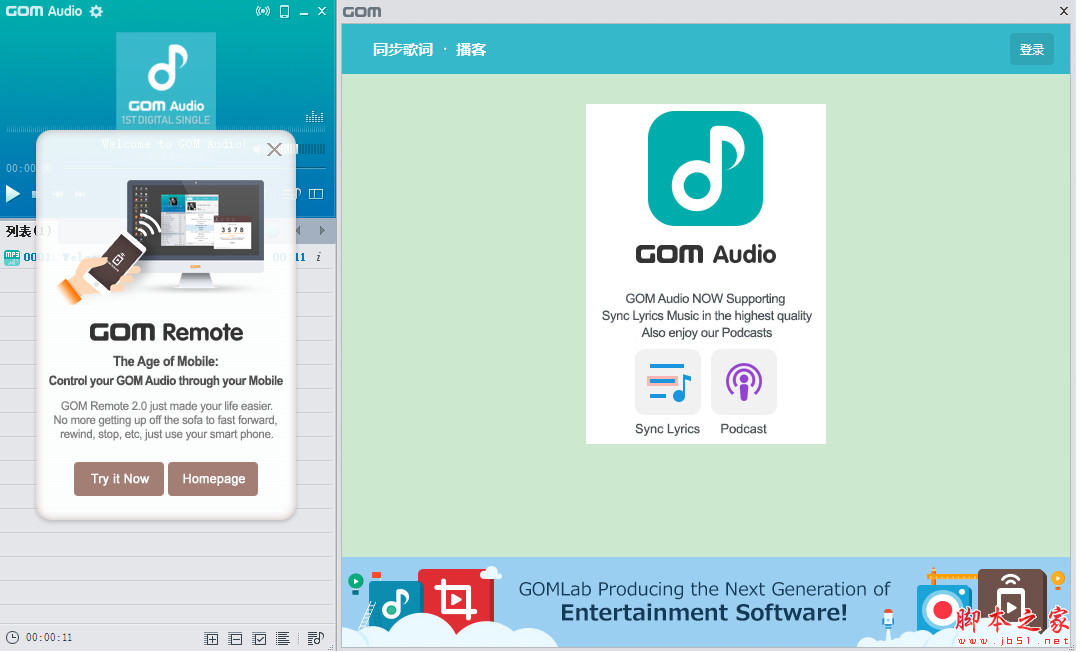The width and height of the screenshot is (1081, 652).
Task: Show info for the playlist track
Action: click(319, 257)
